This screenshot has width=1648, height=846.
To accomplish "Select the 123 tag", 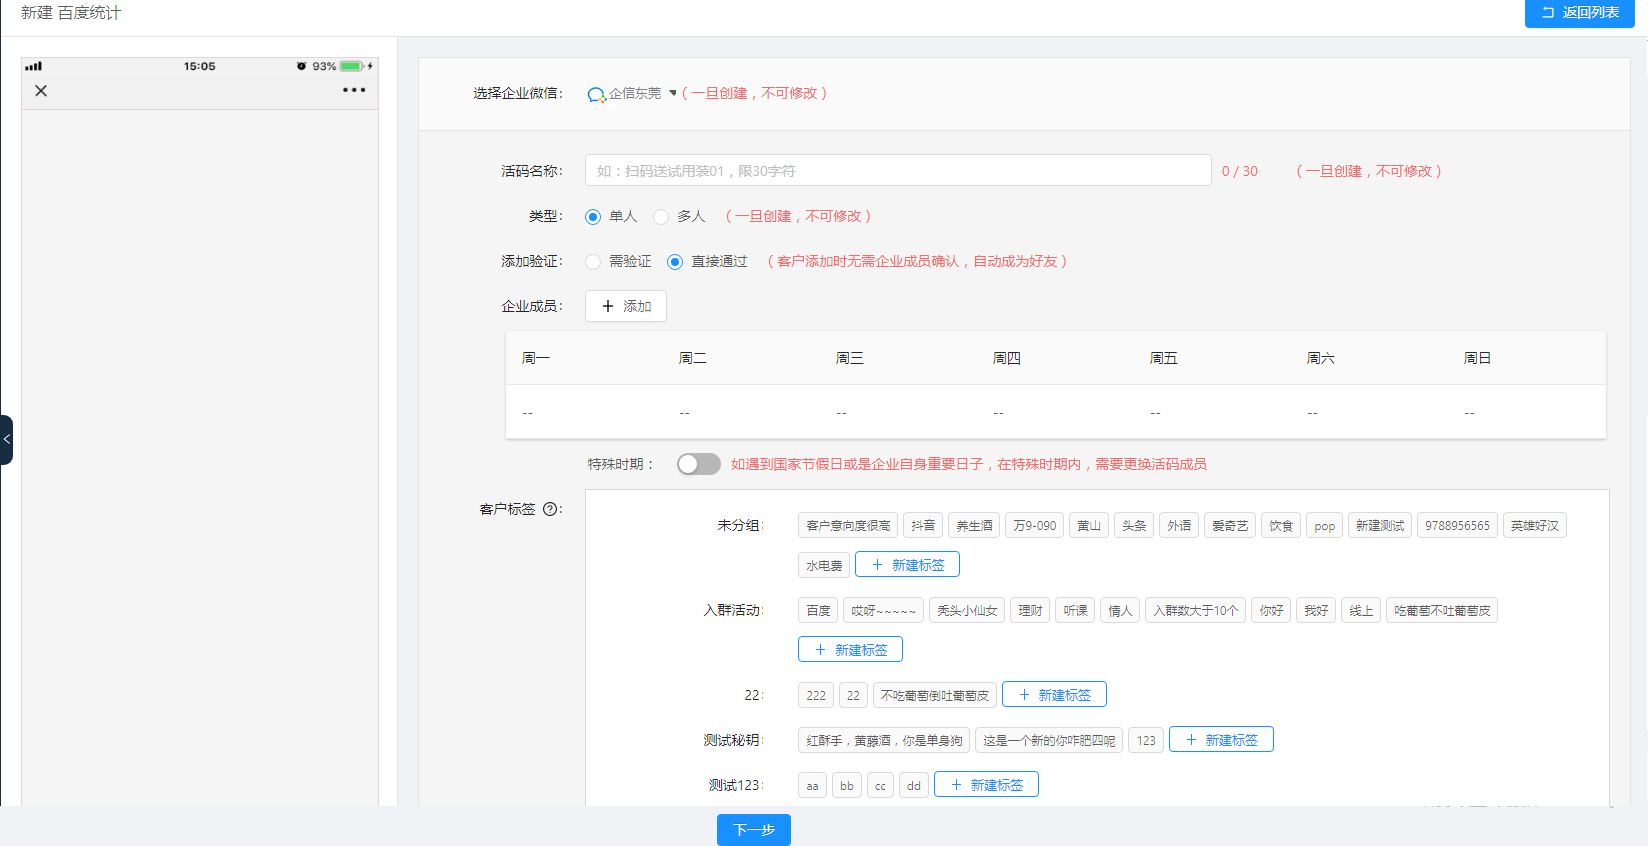I will 1146,740.
